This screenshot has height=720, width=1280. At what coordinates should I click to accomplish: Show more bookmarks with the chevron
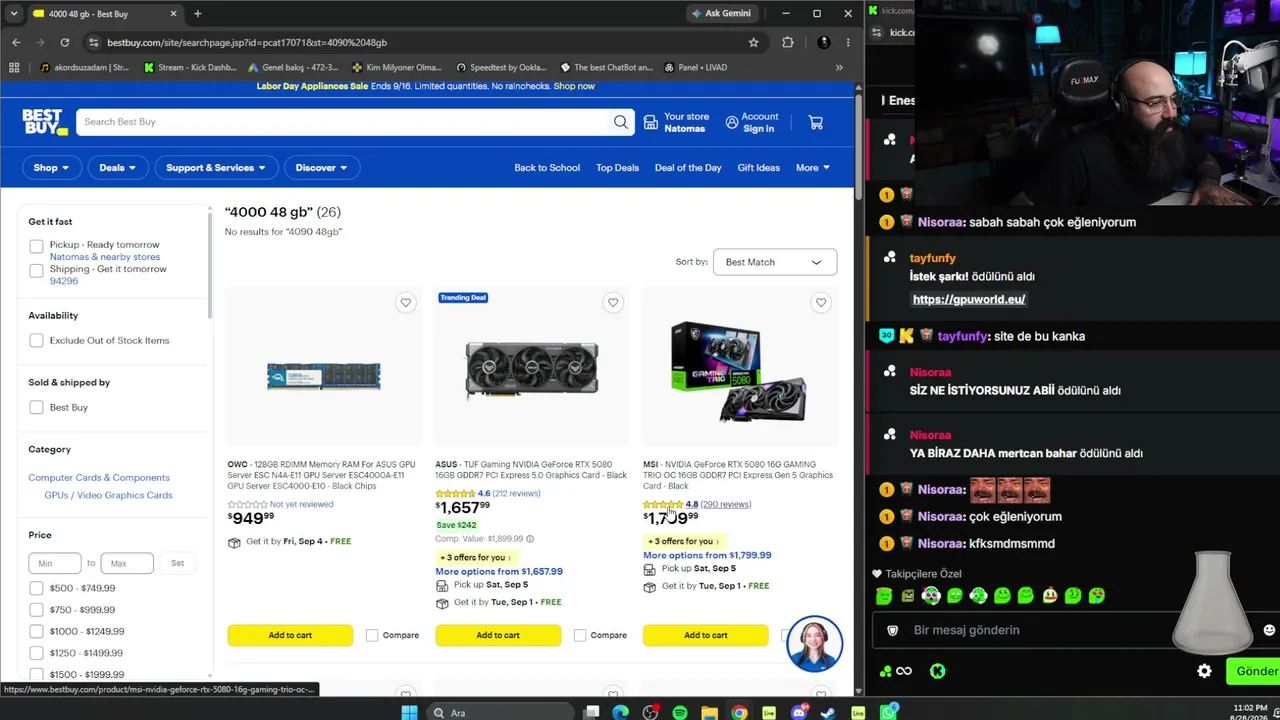839,67
